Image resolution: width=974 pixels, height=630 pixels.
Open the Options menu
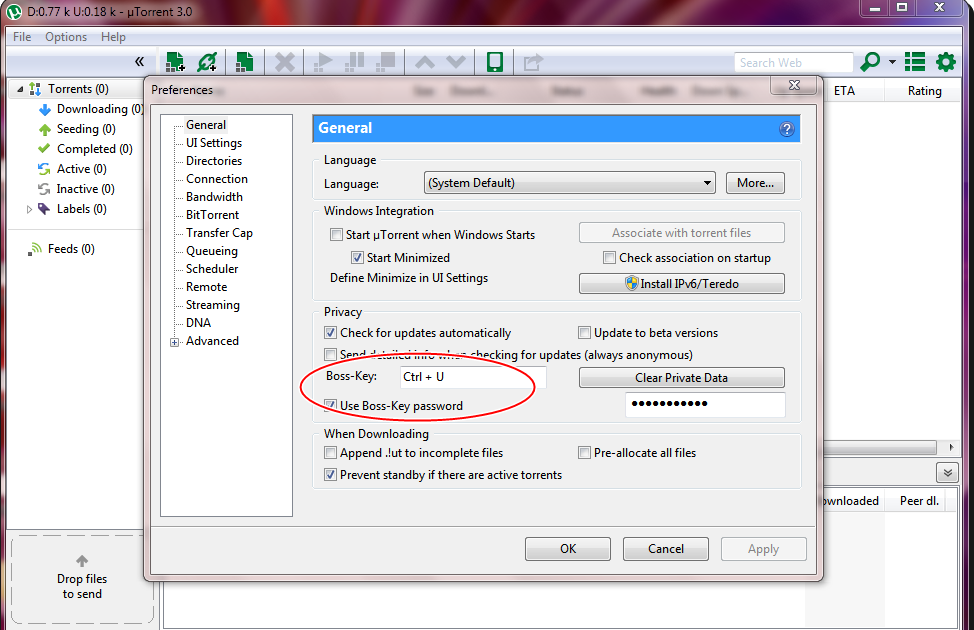[66, 37]
